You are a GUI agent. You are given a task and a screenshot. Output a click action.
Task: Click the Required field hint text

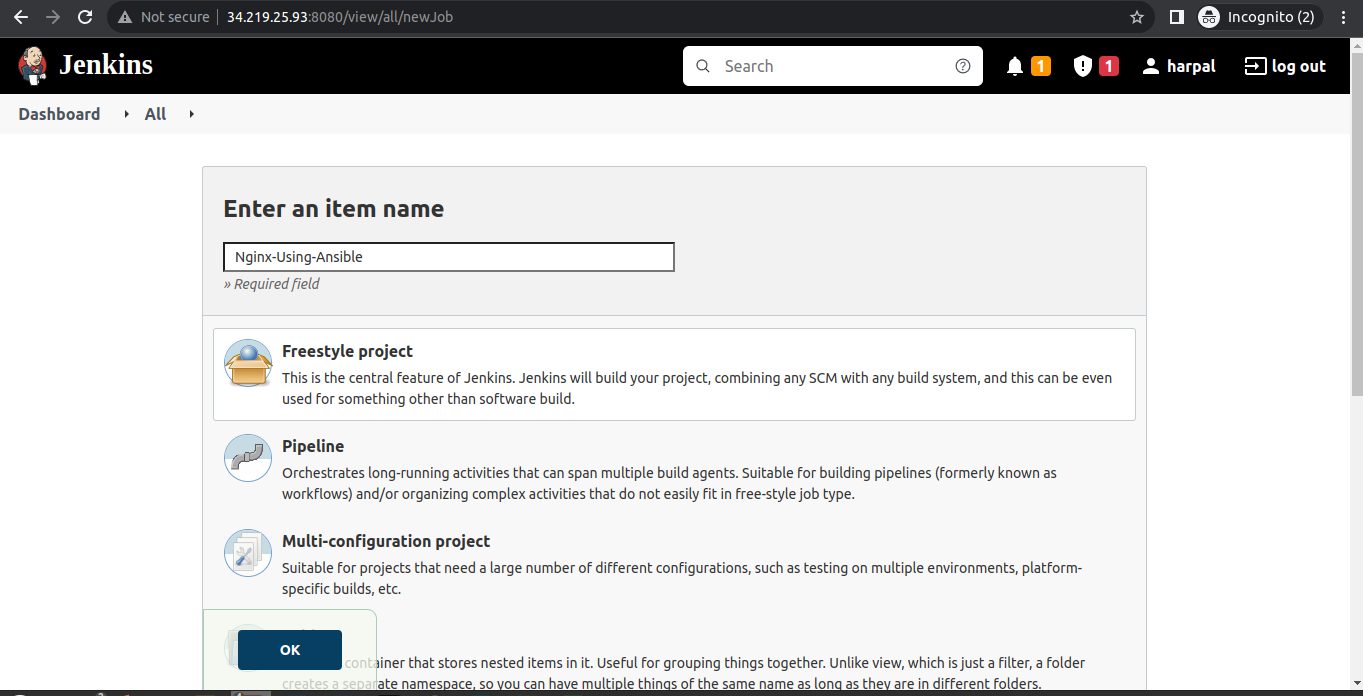272,284
